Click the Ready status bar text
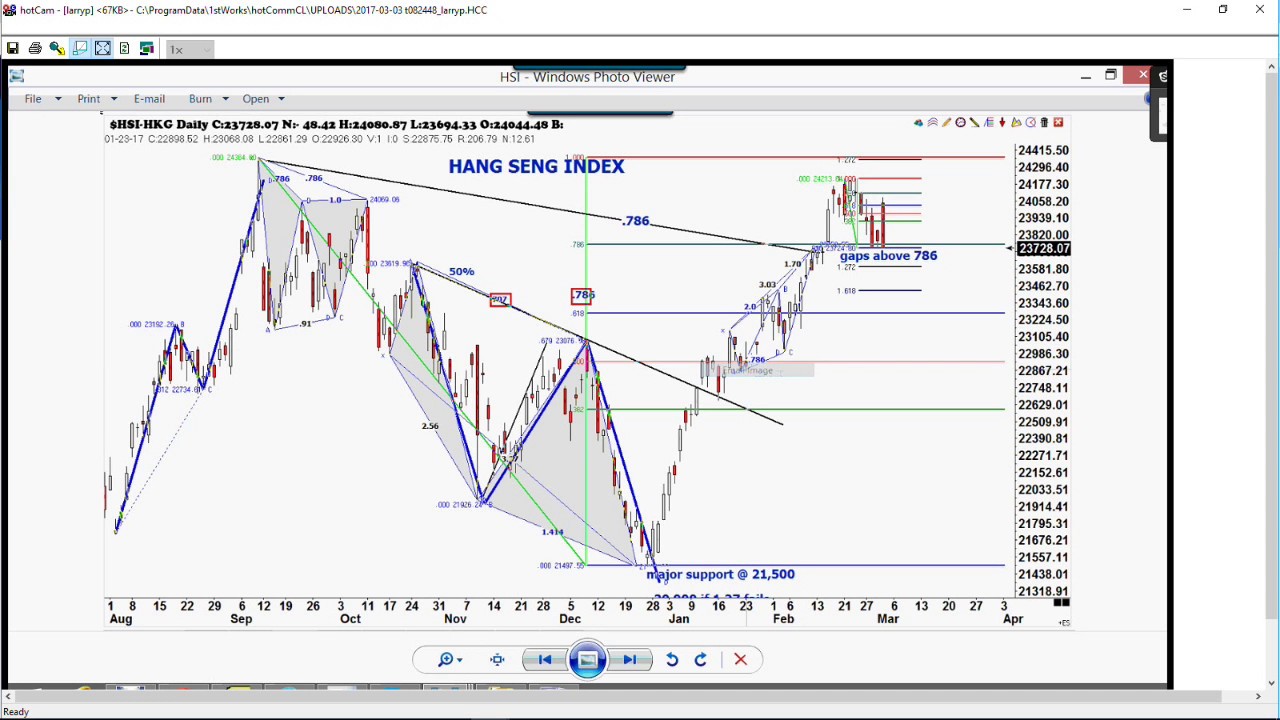Image resolution: width=1280 pixels, height=720 pixels. click(x=16, y=712)
